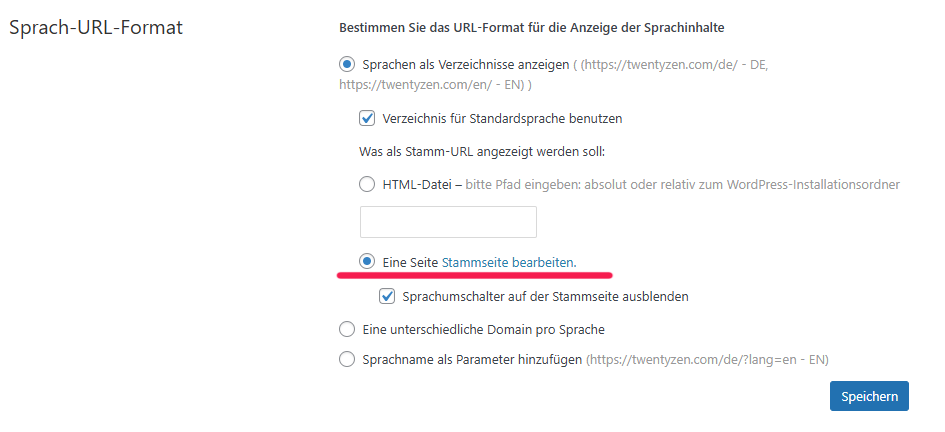
Task: Select 'Sprachname als Parameter hinzufügen' radio button
Action: coord(347,359)
